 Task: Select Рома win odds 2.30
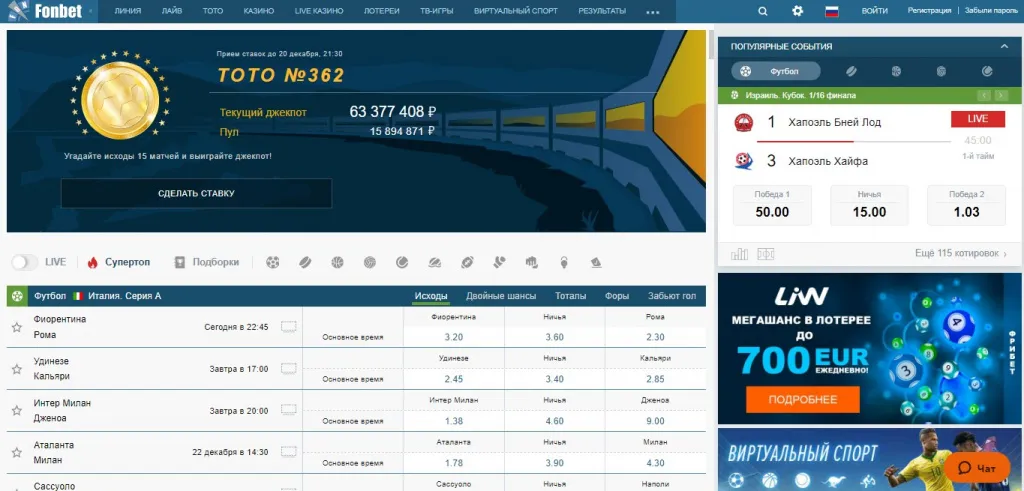click(655, 337)
